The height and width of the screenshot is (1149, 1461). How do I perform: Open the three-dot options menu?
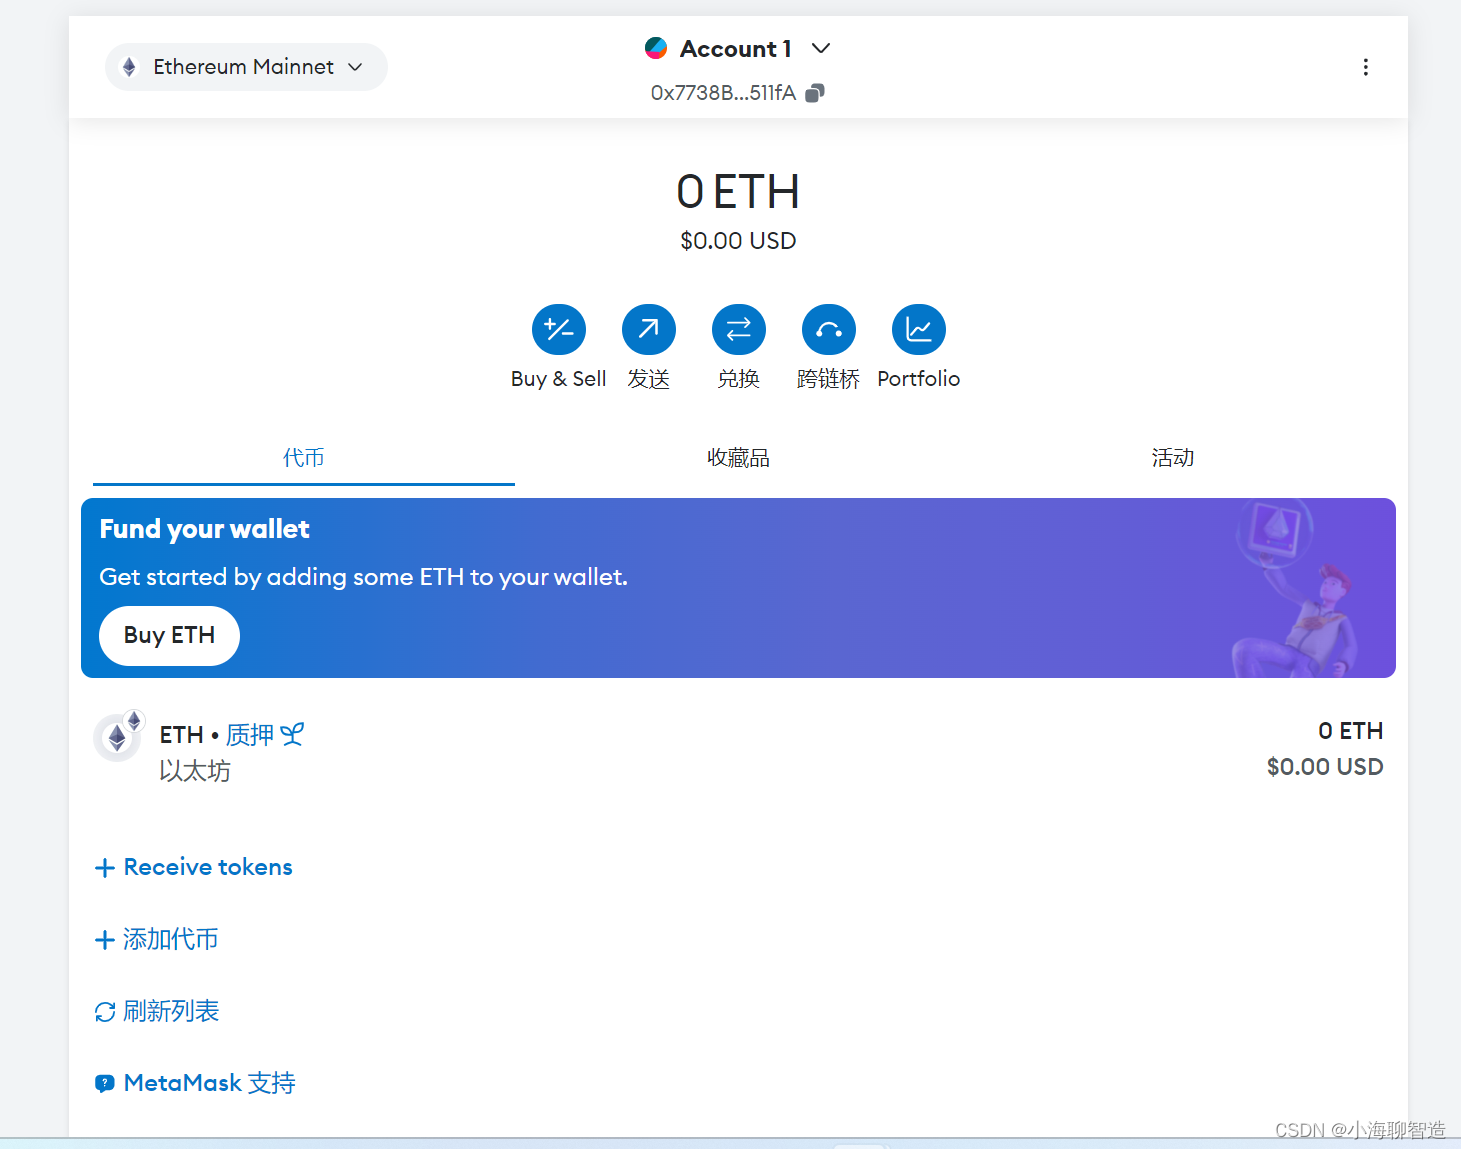pyautogui.click(x=1366, y=67)
